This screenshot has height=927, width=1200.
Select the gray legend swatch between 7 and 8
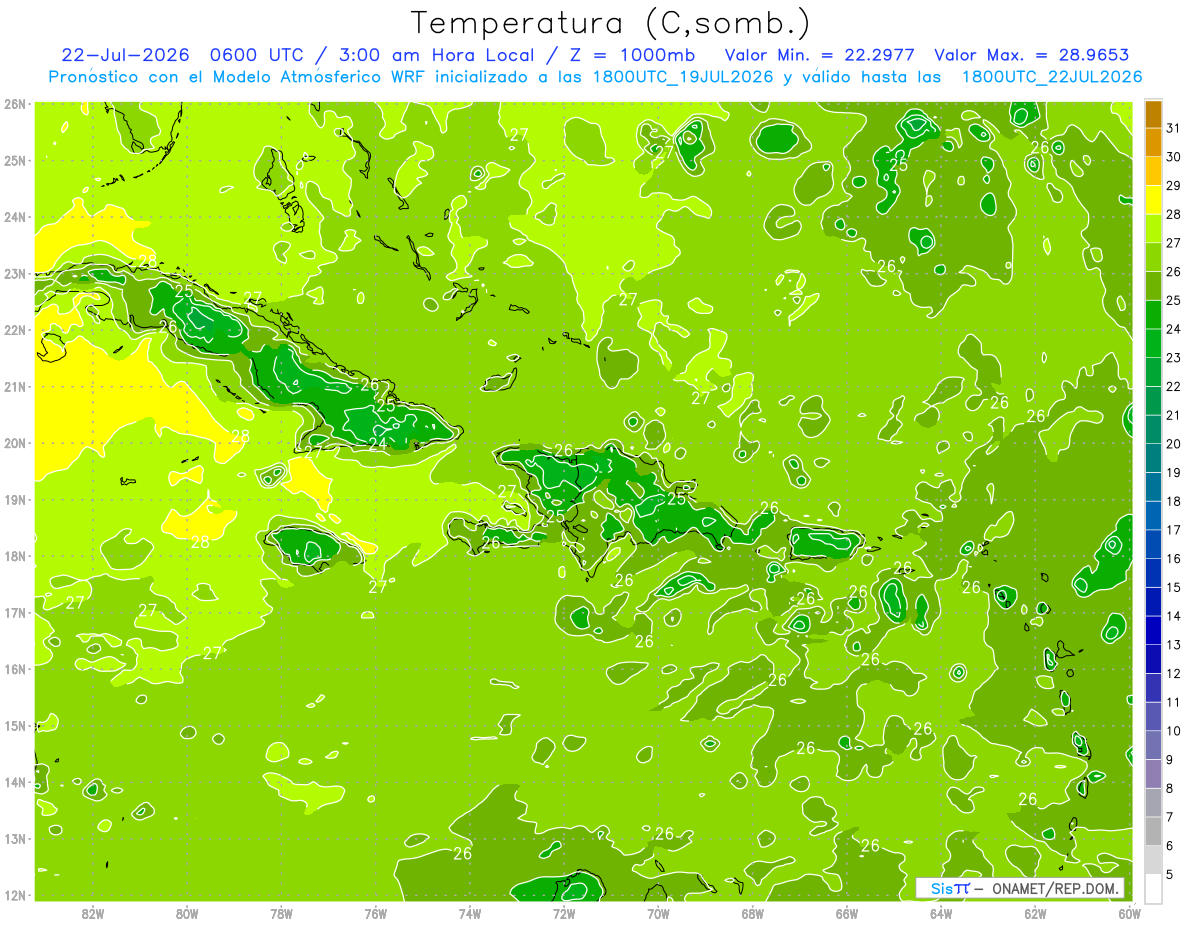coord(1153,802)
